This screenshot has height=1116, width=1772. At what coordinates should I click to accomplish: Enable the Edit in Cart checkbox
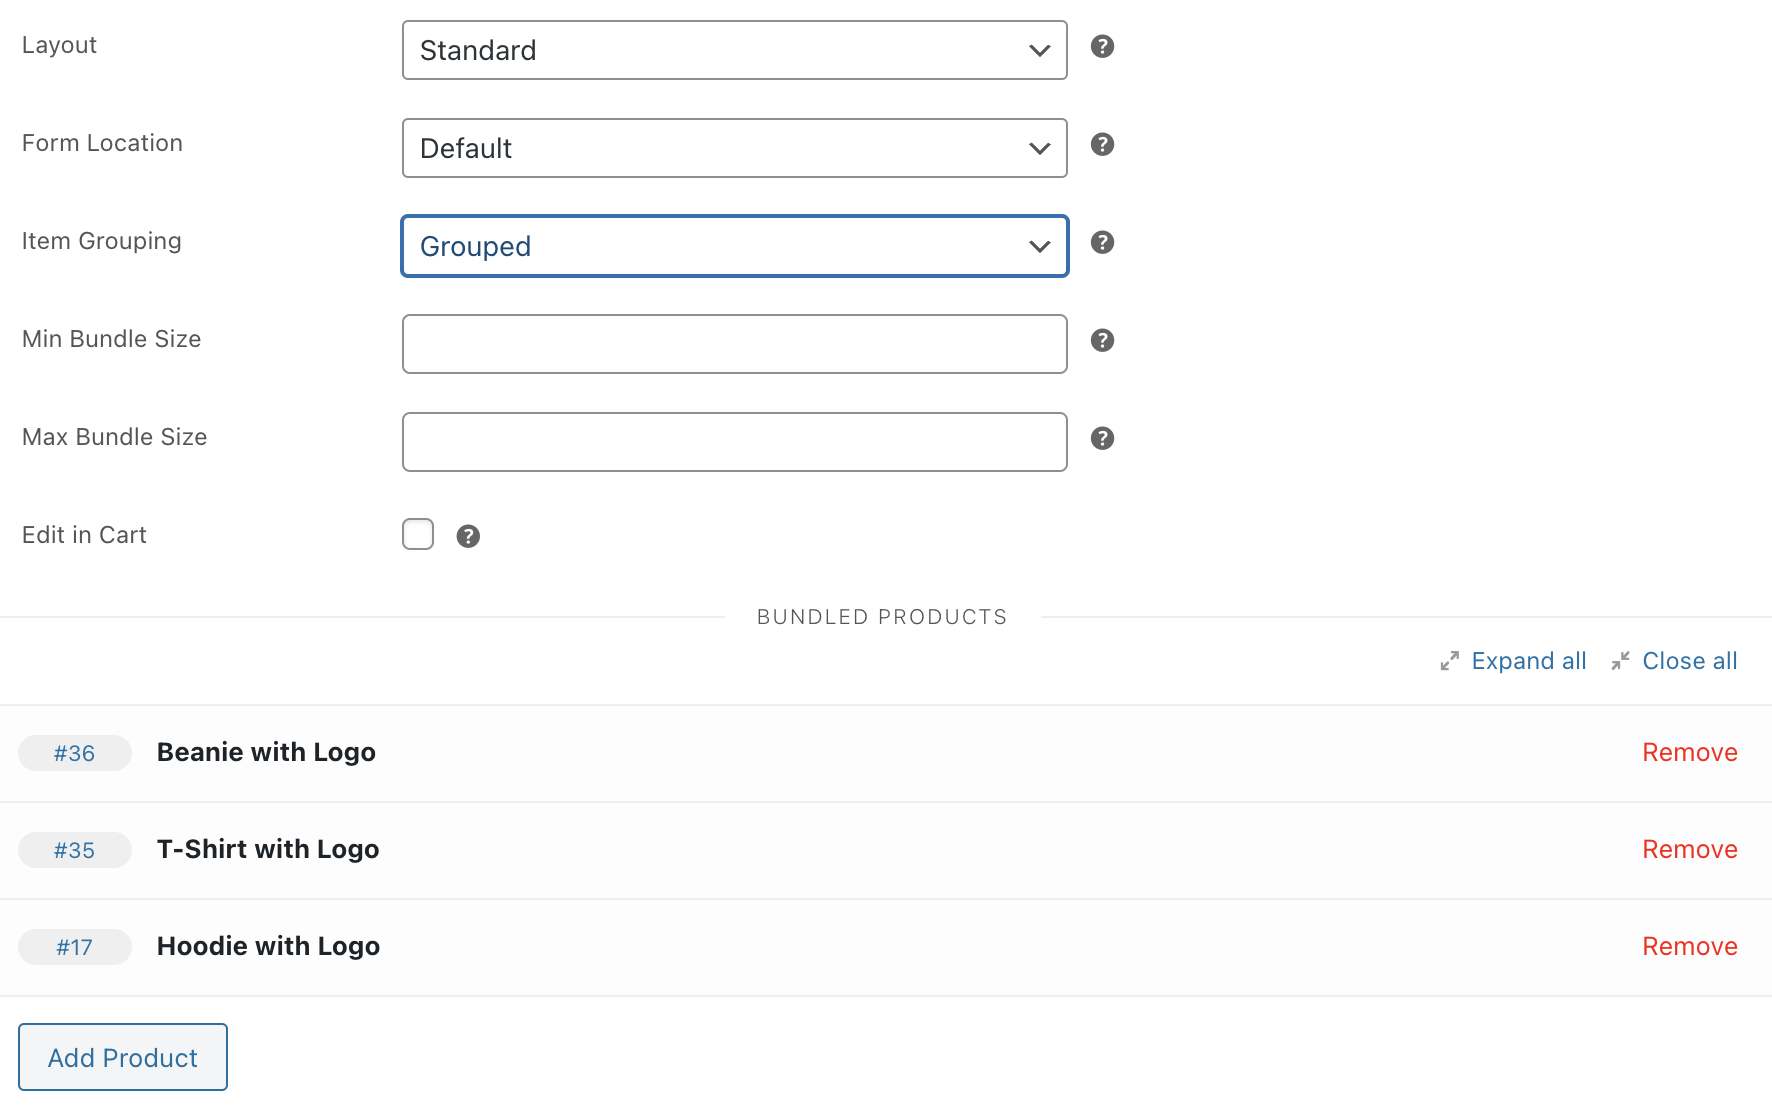tap(417, 534)
